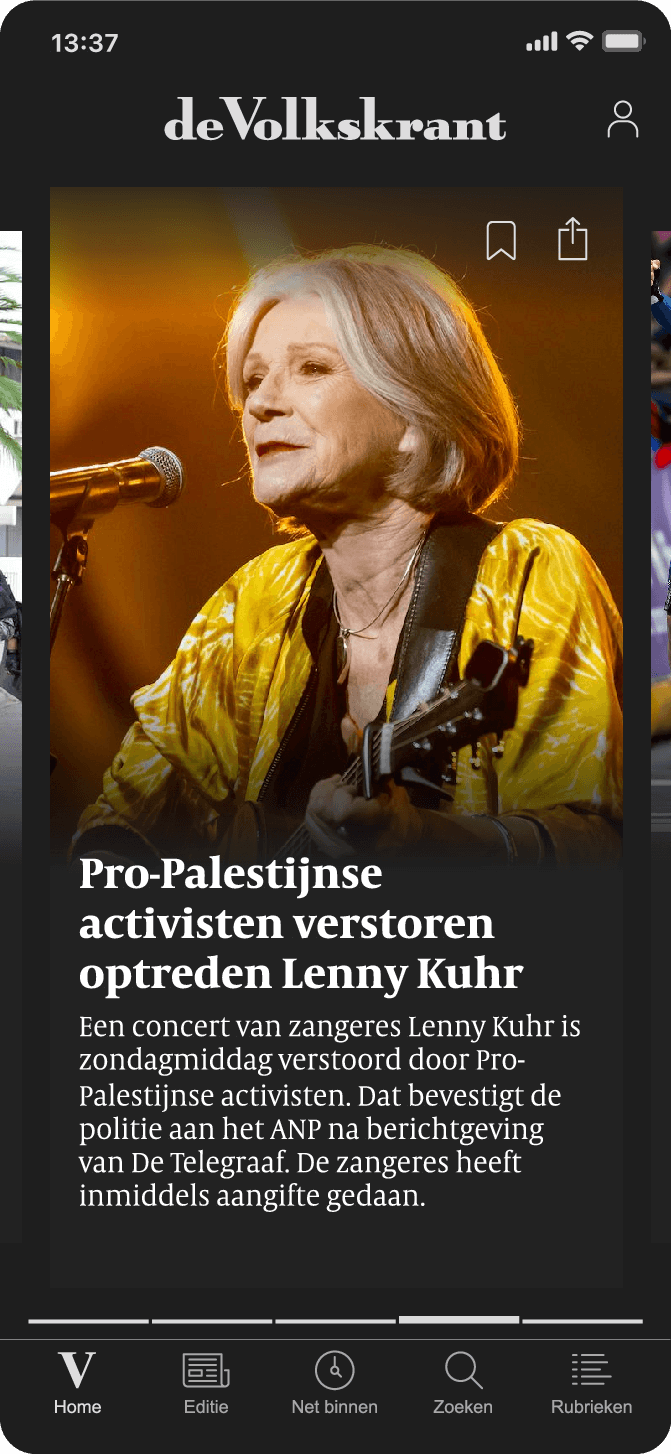Open the article summary about zangeres Lenny Kuhr
Screen dimensions: 671x1454
(x=330, y=1111)
